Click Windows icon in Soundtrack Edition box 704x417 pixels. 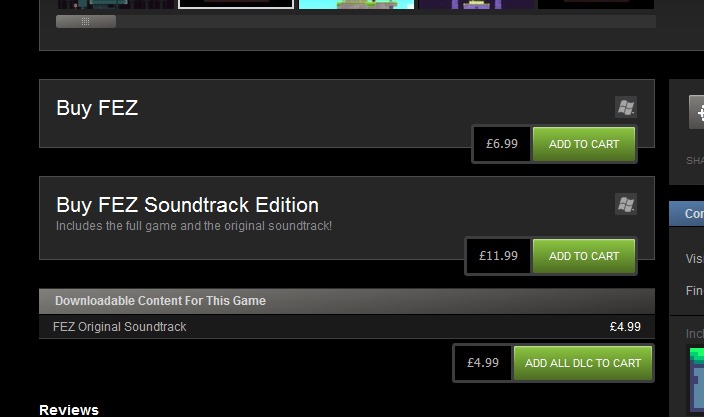point(625,204)
